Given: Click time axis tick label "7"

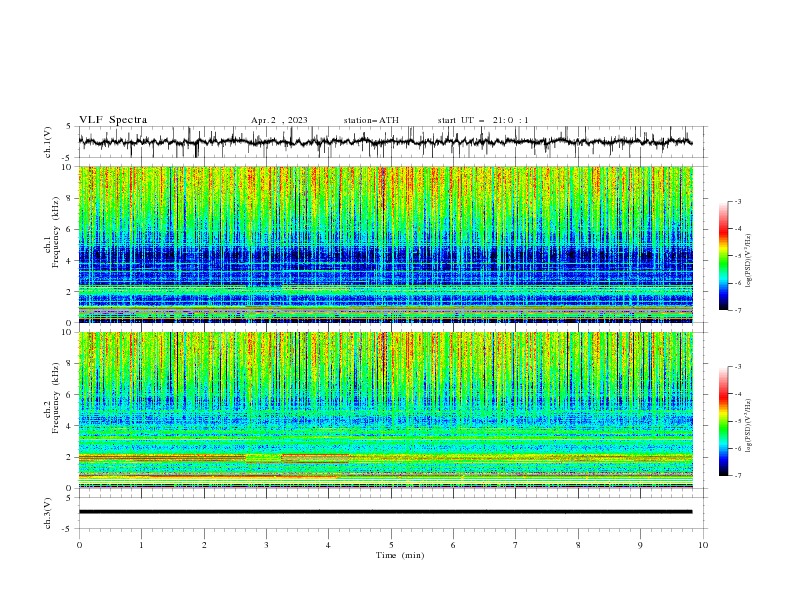Looking at the screenshot, I should [516, 545].
